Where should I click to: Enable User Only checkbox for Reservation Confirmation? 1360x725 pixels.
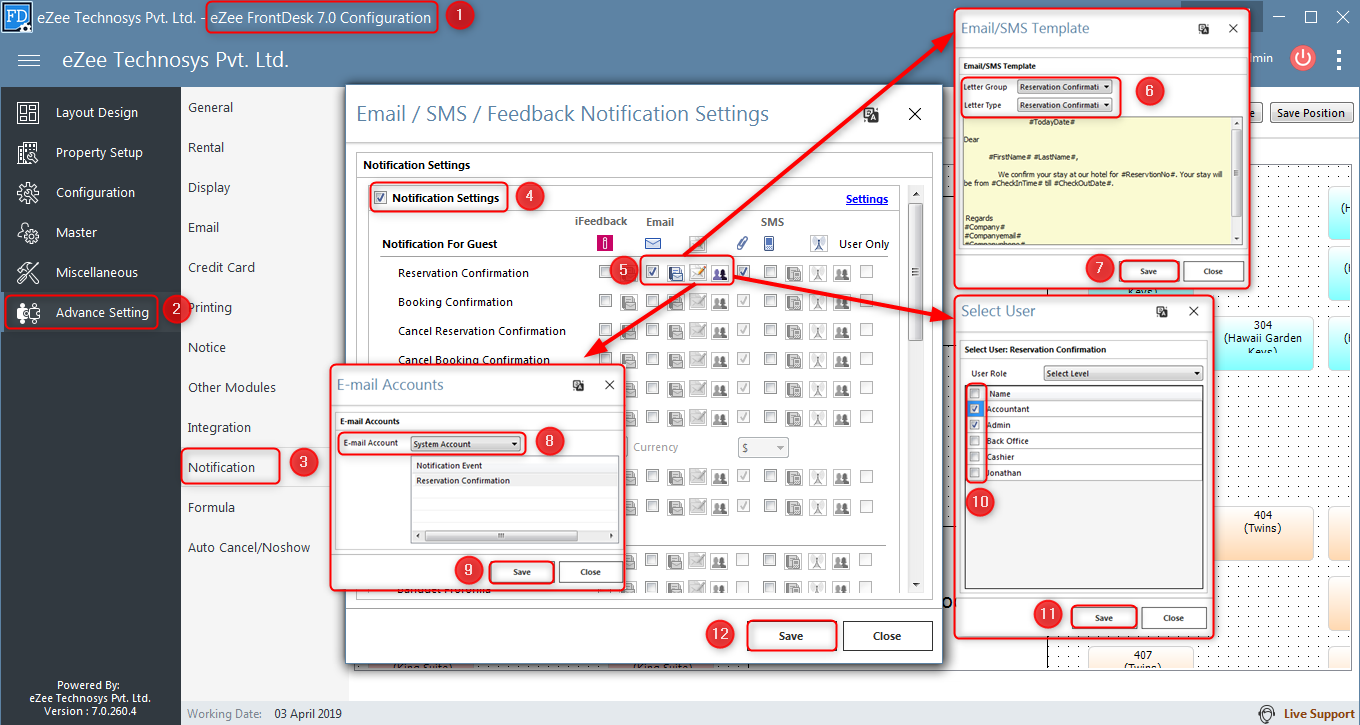coord(866,272)
